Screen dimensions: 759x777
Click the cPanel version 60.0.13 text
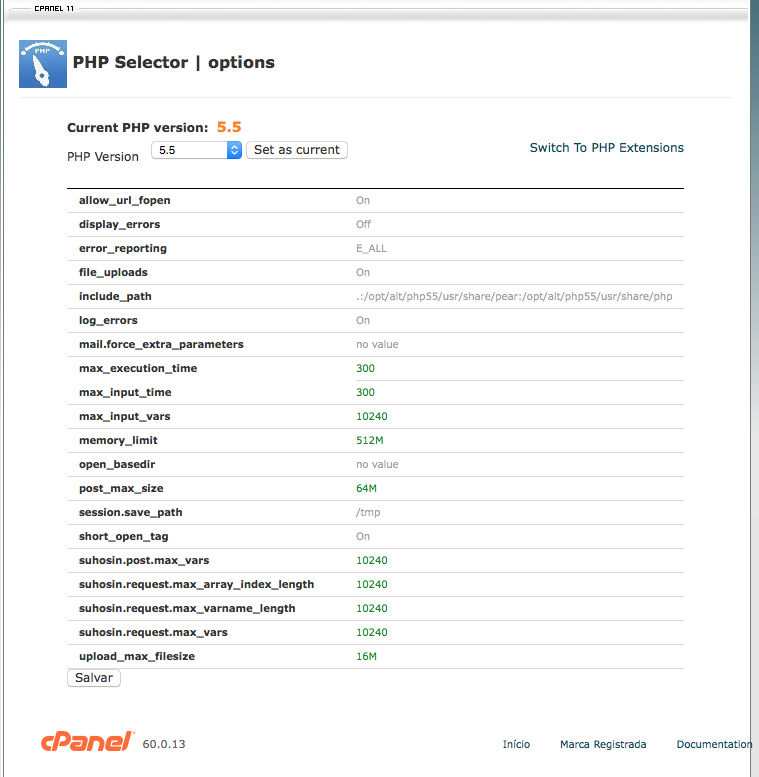pyautogui.click(x=163, y=744)
